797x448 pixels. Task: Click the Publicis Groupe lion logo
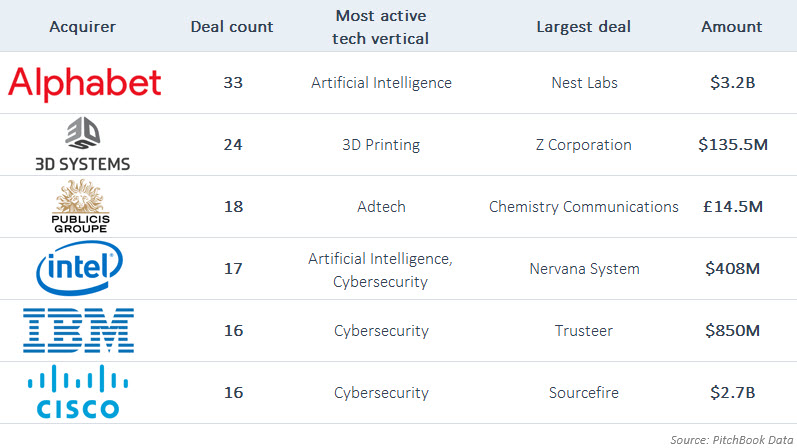point(80,206)
